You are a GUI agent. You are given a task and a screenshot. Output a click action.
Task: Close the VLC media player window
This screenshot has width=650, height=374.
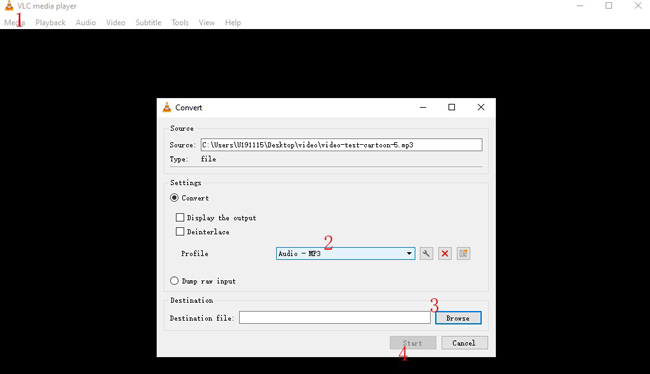(x=638, y=6)
